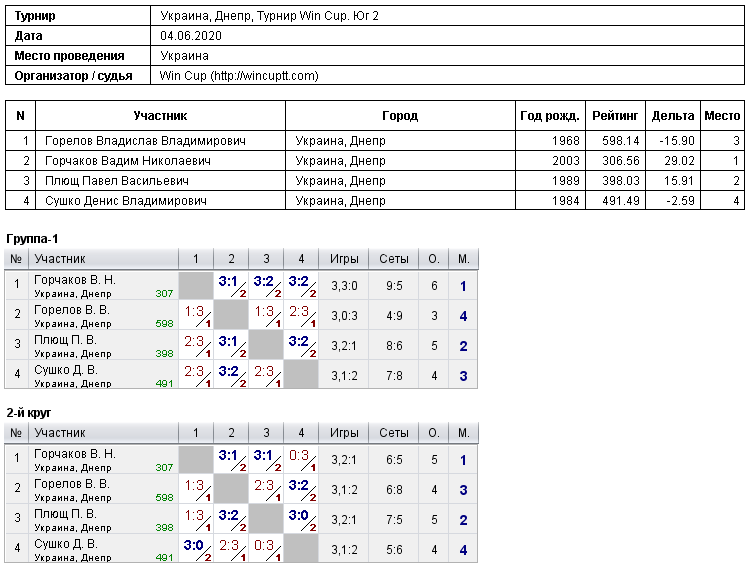Screen dimensions: 750x568
Task: Click delta value 15.91
Action: click(x=679, y=181)
